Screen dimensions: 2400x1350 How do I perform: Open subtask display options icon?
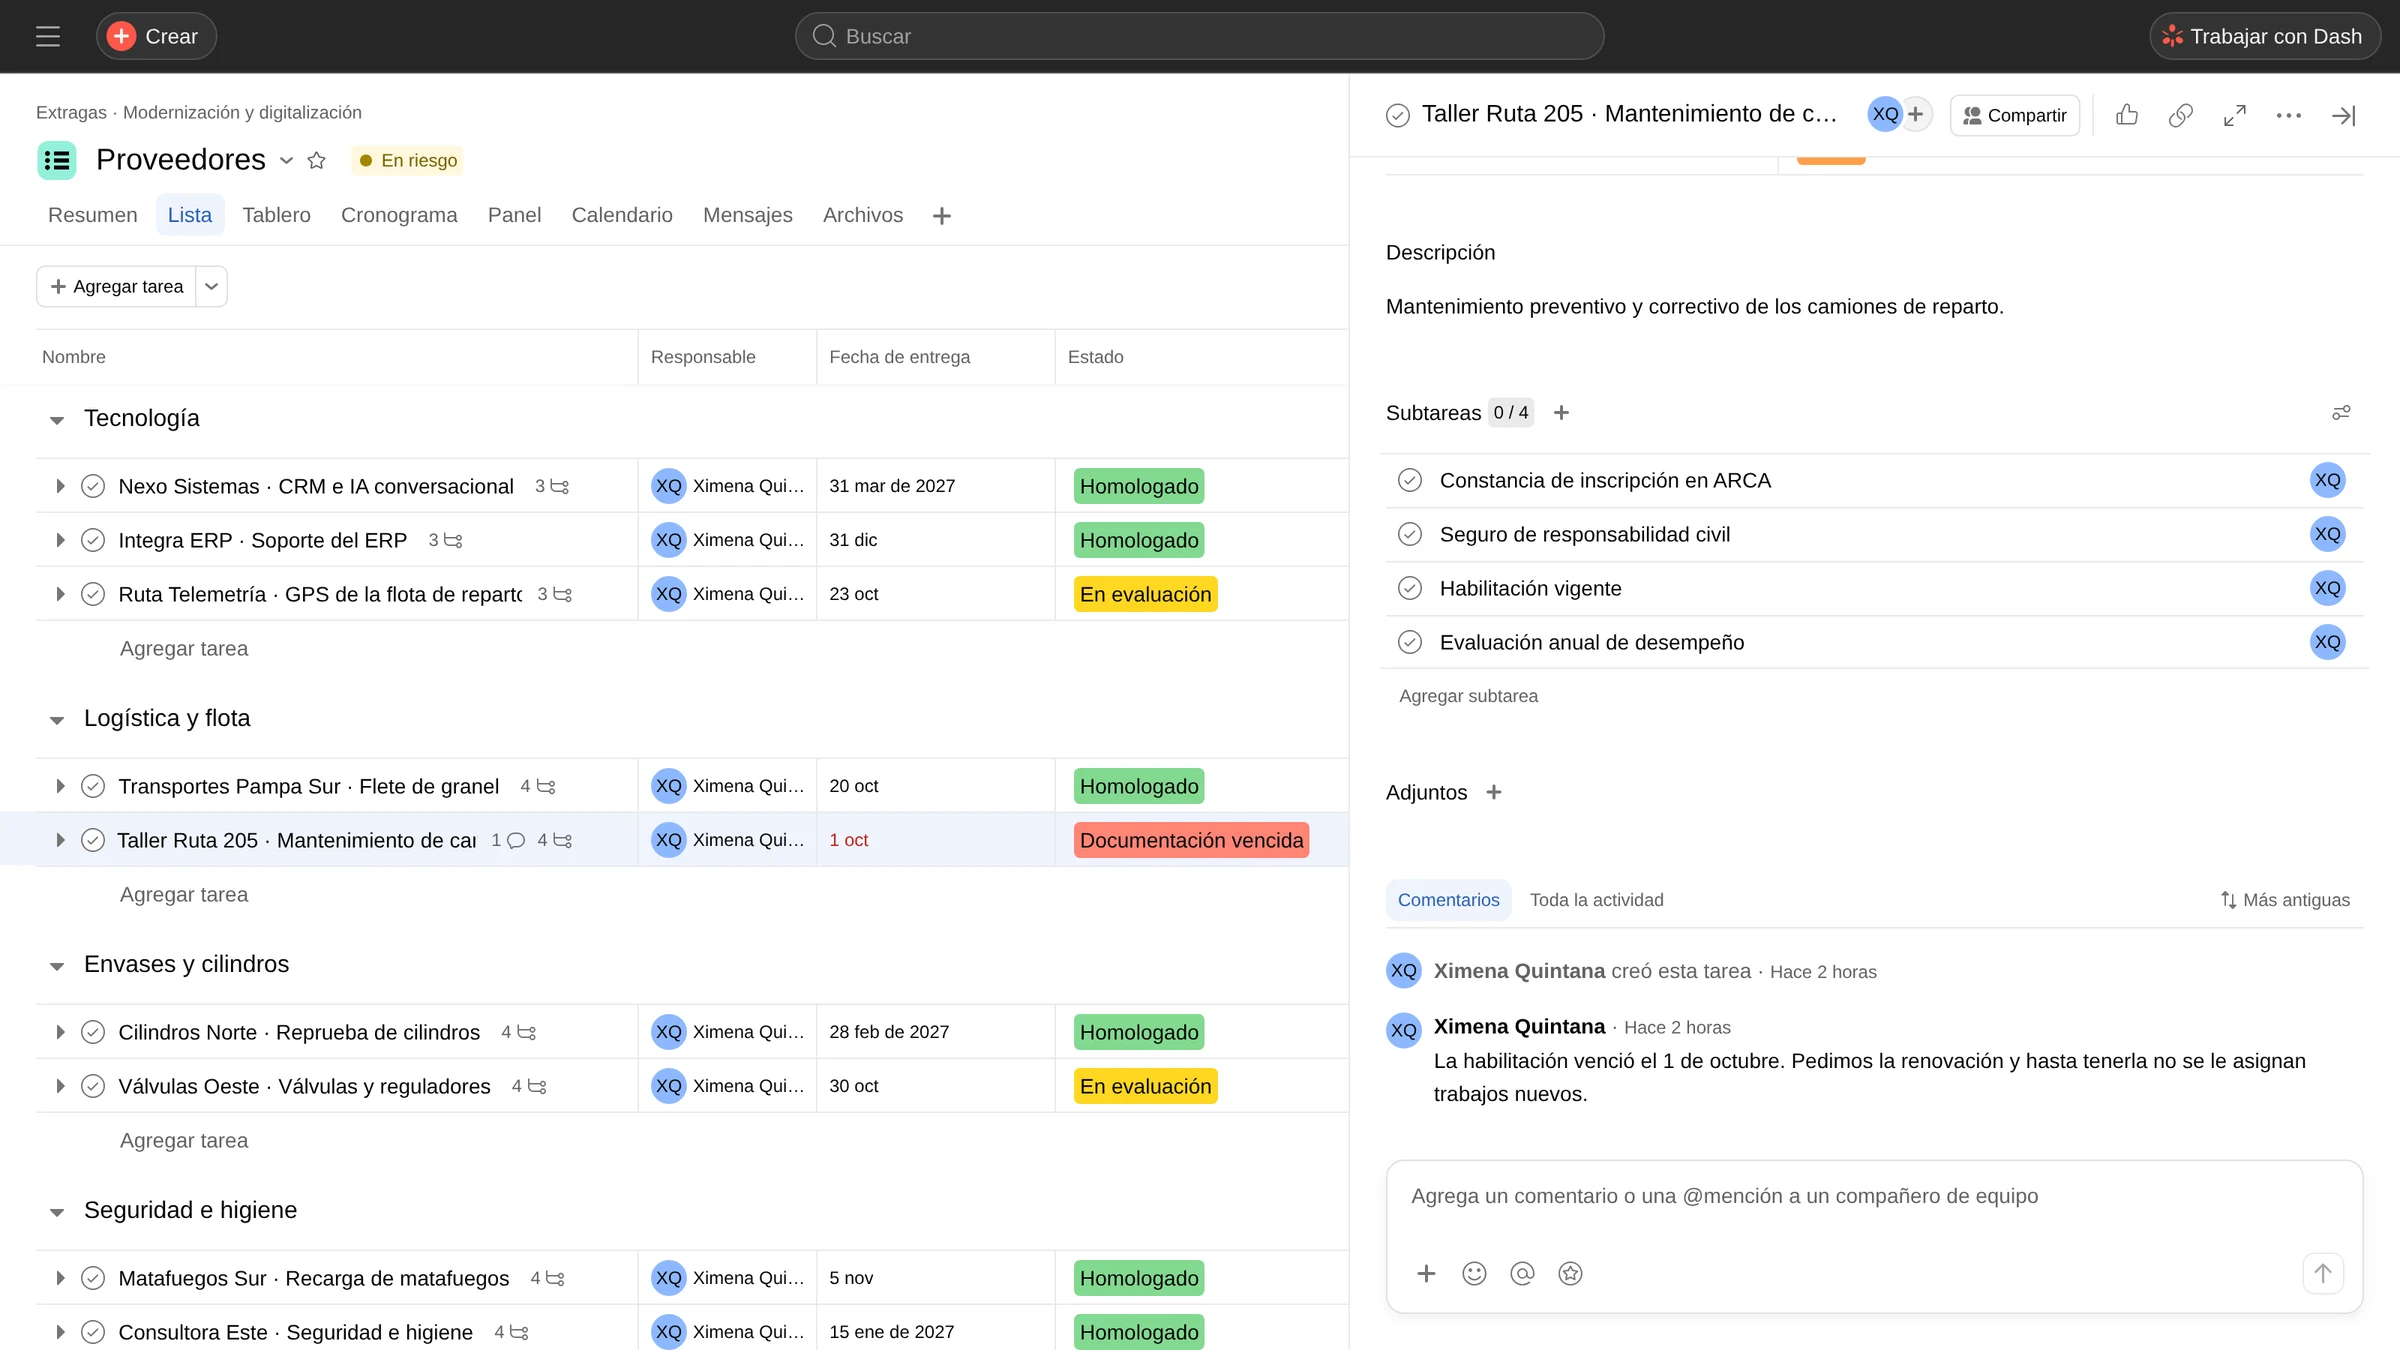point(2341,413)
